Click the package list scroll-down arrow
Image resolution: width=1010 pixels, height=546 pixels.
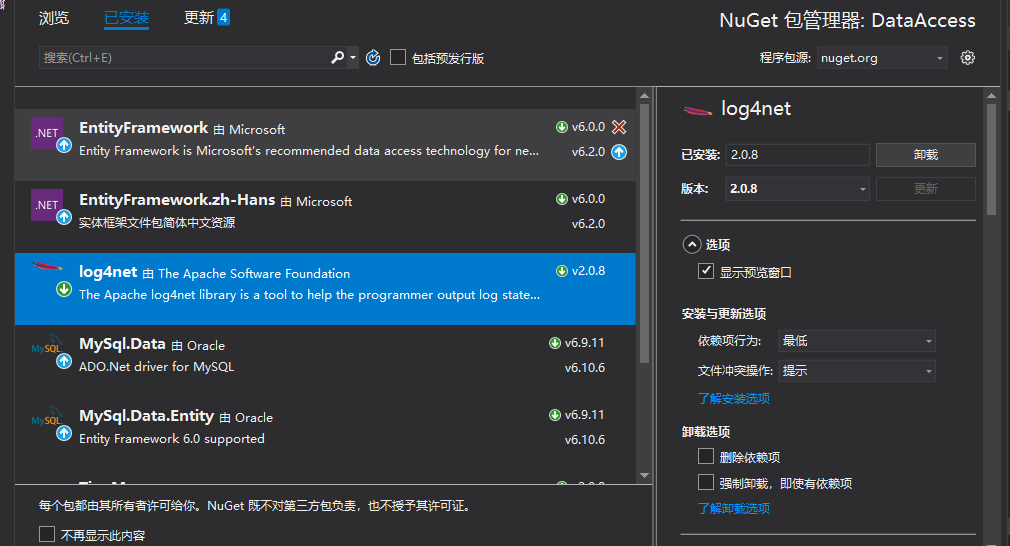pyautogui.click(x=644, y=475)
